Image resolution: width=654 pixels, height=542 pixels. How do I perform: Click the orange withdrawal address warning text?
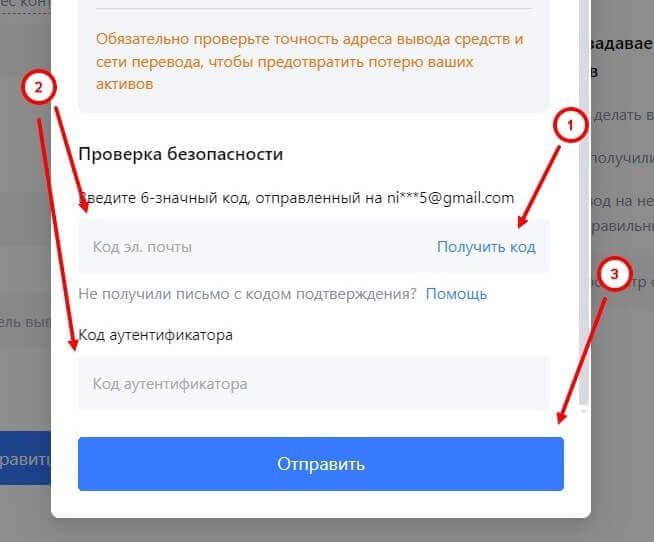(309, 61)
